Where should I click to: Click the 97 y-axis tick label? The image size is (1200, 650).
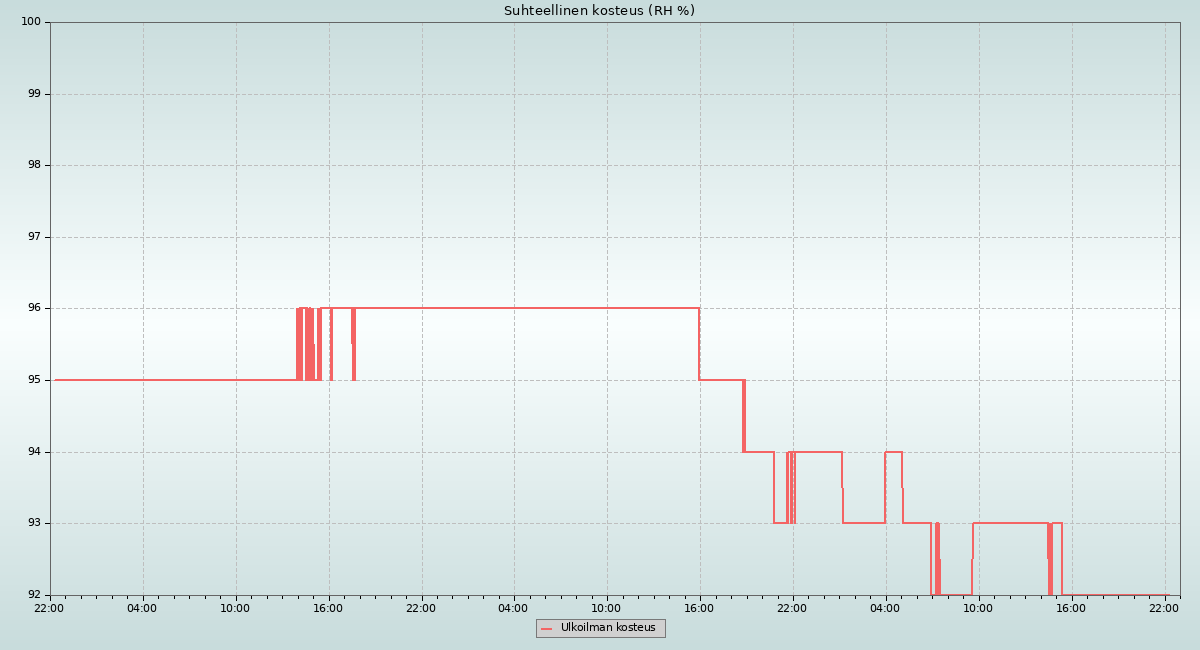34,237
